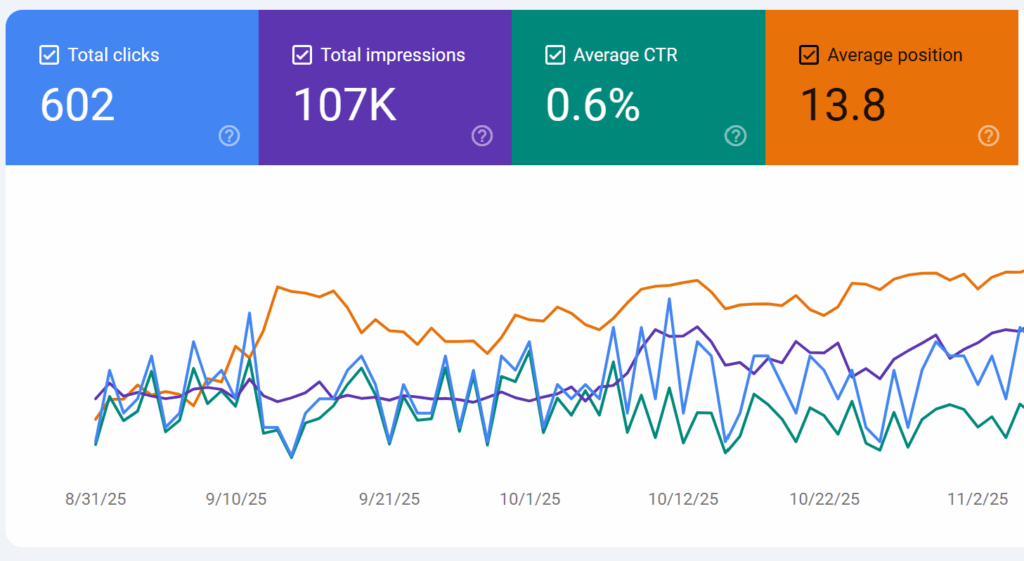The height and width of the screenshot is (561, 1024).
Task: Click the 0.6% CTR value
Action: coord(593,104)
